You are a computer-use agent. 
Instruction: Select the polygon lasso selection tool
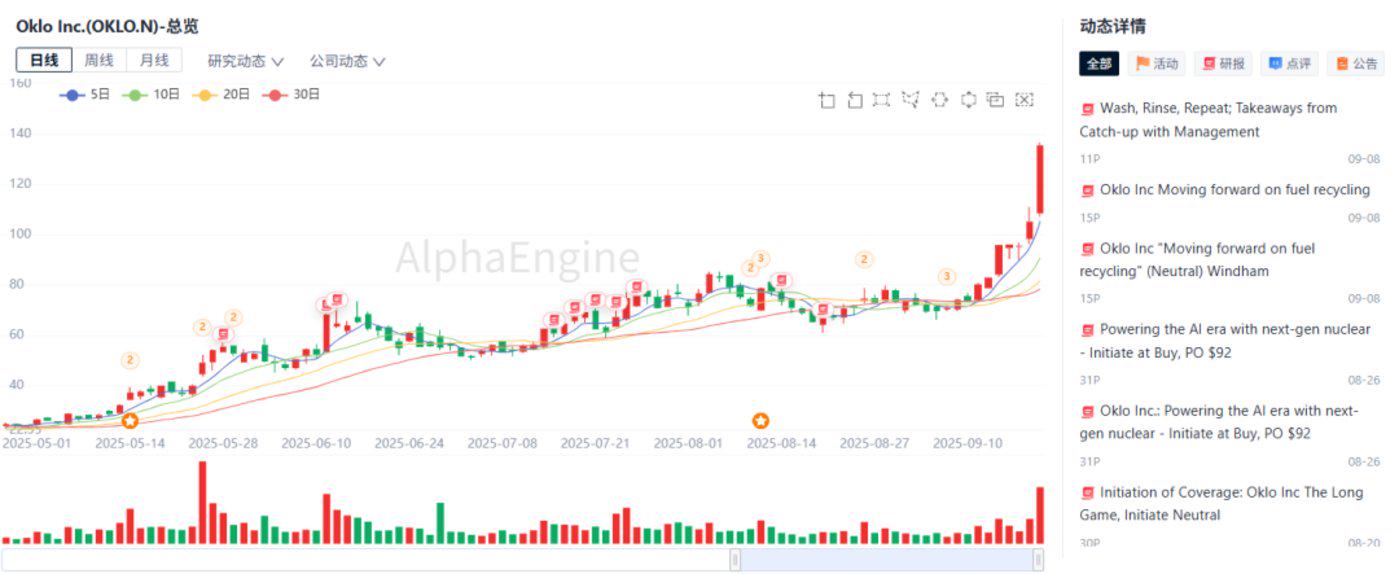[x=910, y=100]
